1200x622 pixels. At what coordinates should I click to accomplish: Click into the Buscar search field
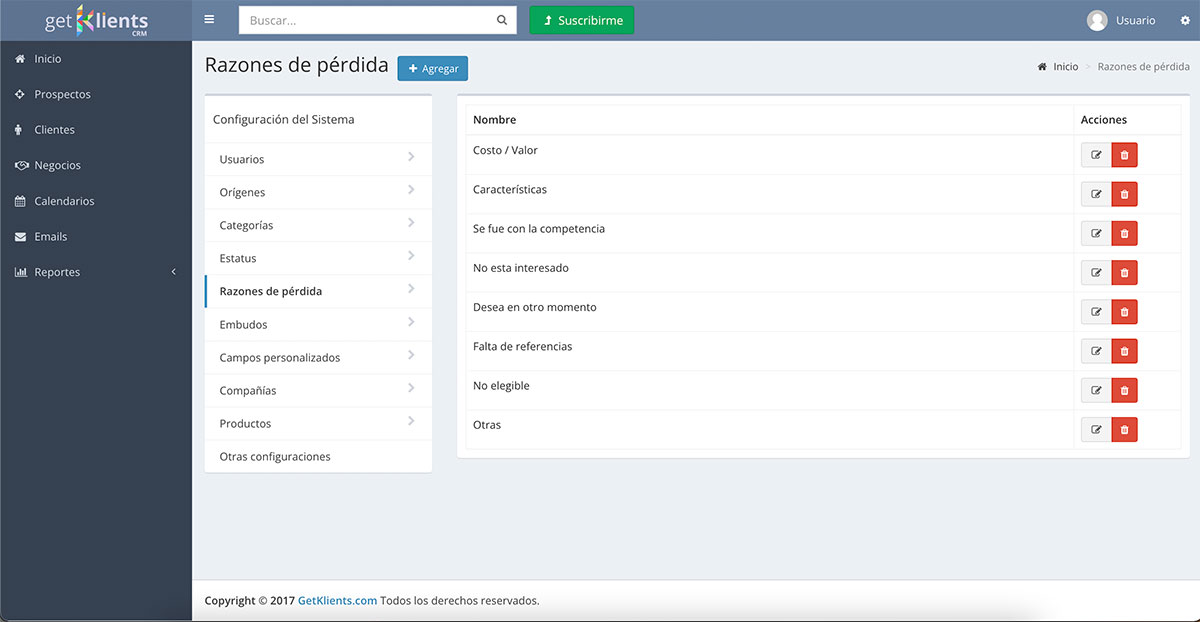coord(367,20)
